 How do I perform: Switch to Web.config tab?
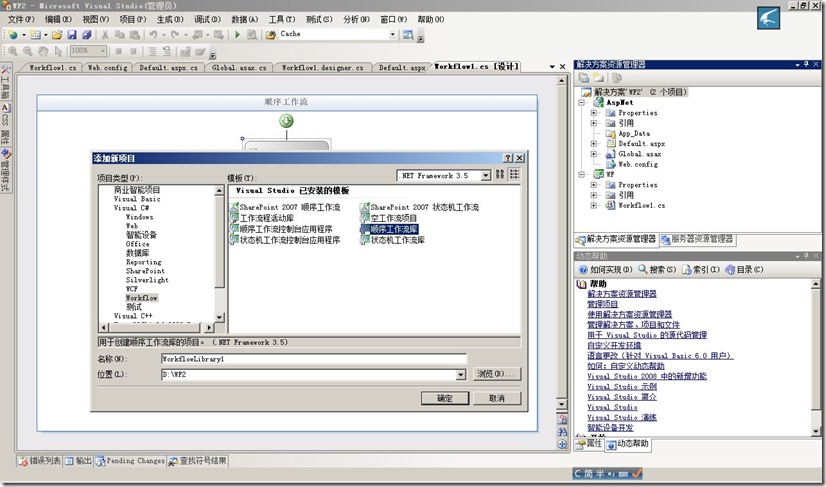coord(107,67)
